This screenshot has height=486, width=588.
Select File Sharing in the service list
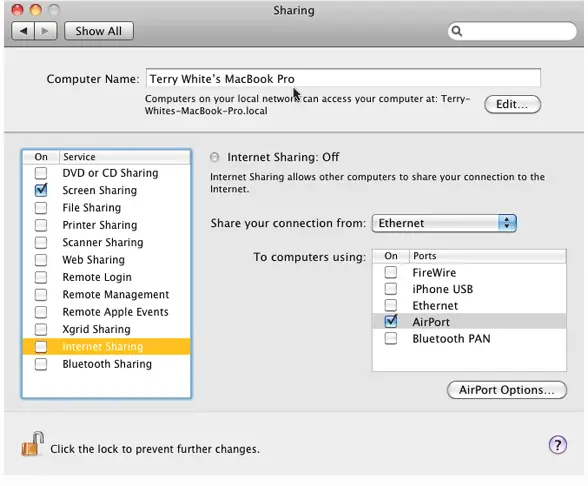[x=106, y=207]
